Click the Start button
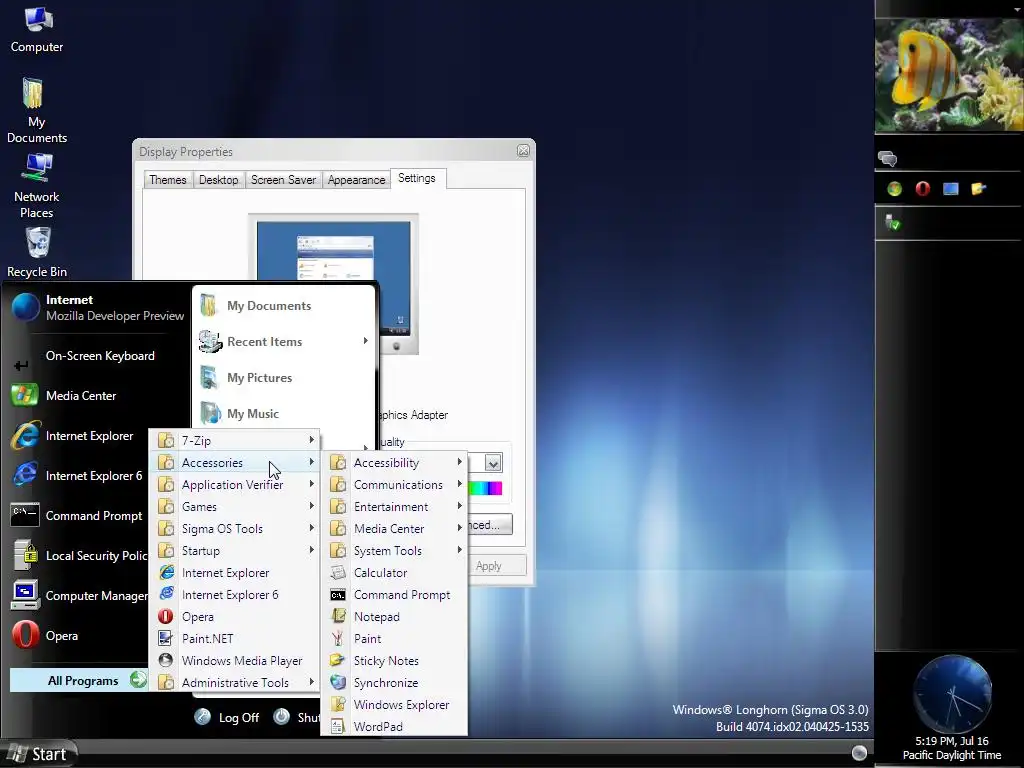Viewport: 1024px width, 768px height. (x=39, y=754)
